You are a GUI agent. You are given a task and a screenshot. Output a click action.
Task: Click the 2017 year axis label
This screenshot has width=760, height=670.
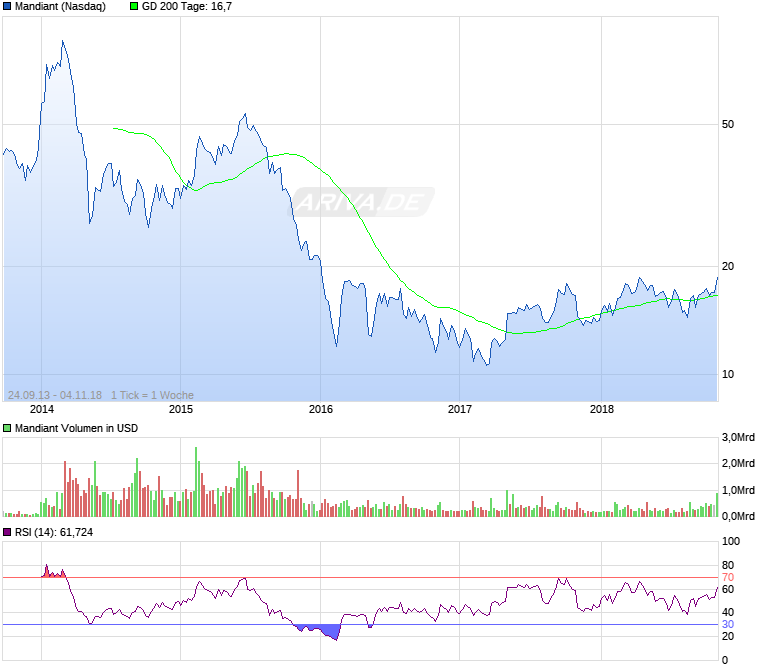coord(459,409)
